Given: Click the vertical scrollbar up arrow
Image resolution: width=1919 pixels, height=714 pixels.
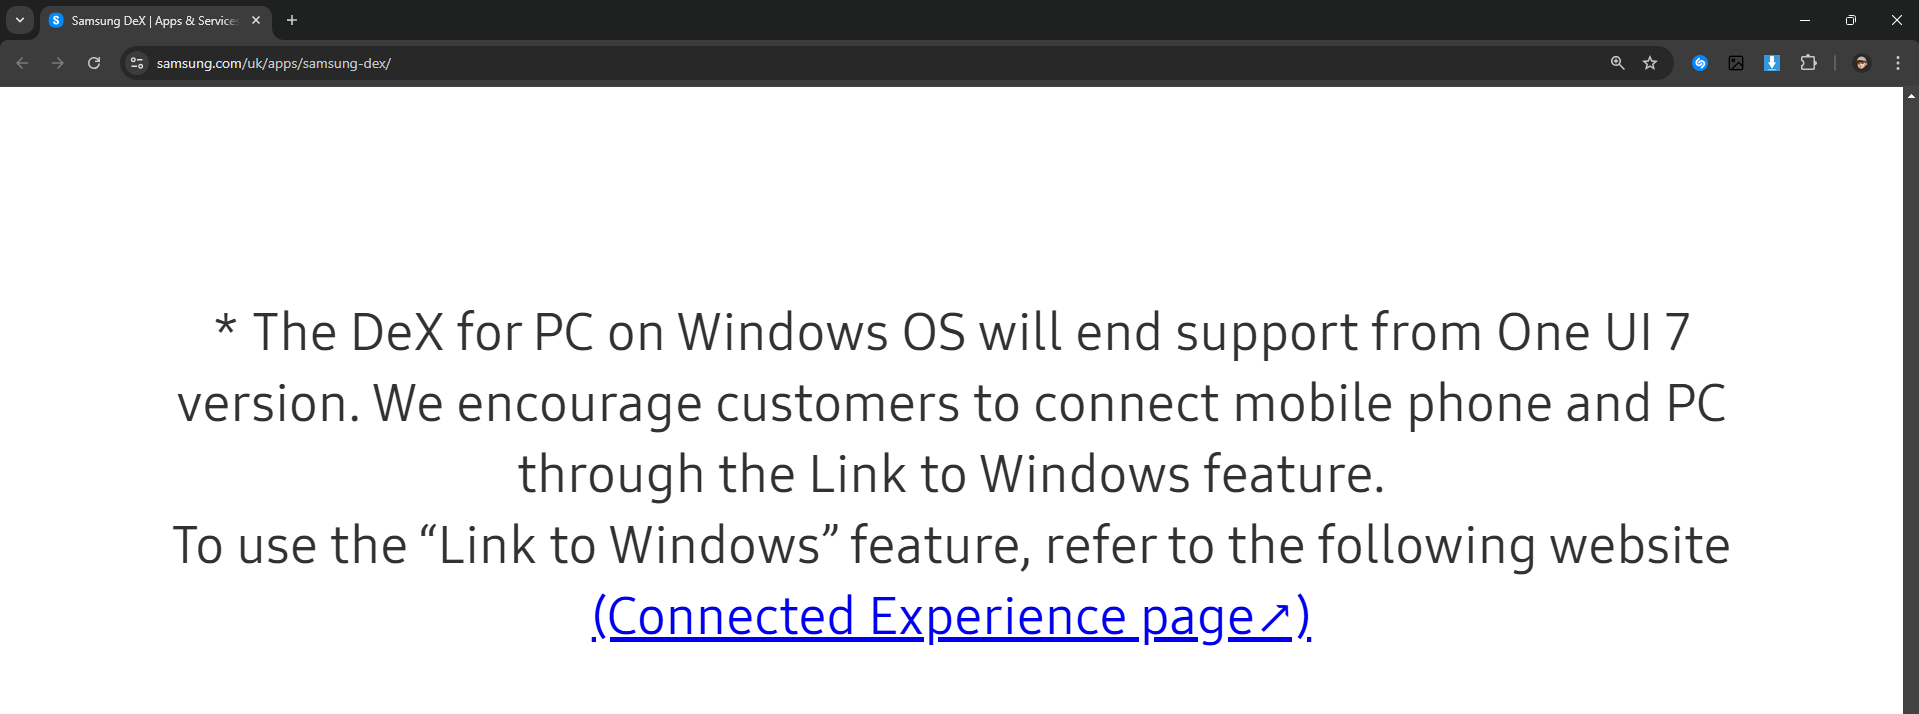Looking at the screenshot, I should click(x=1911, y=96).
